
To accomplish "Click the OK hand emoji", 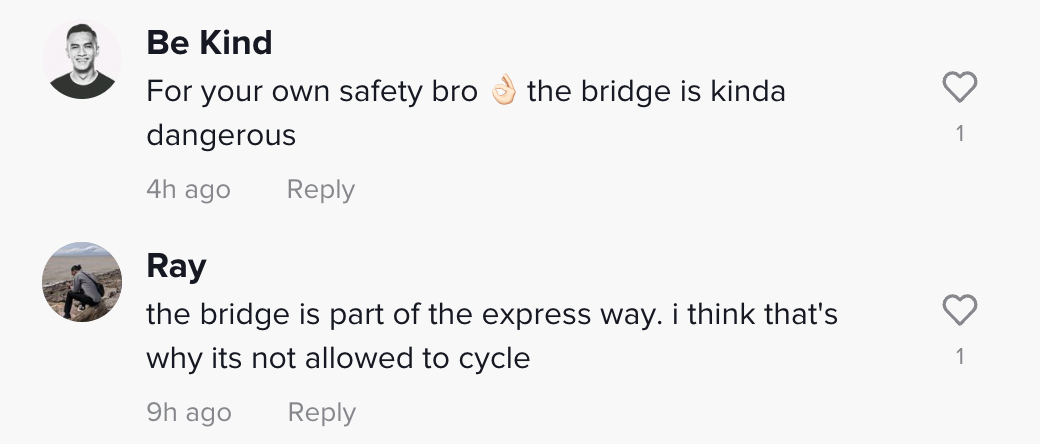I will pos(503,91).
